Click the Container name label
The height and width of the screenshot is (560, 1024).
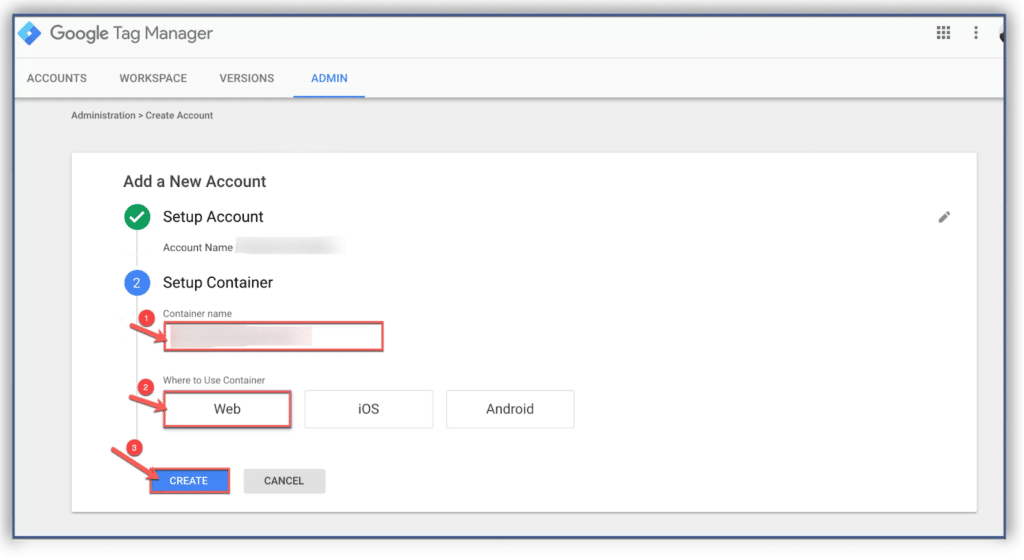click(197, 313)
